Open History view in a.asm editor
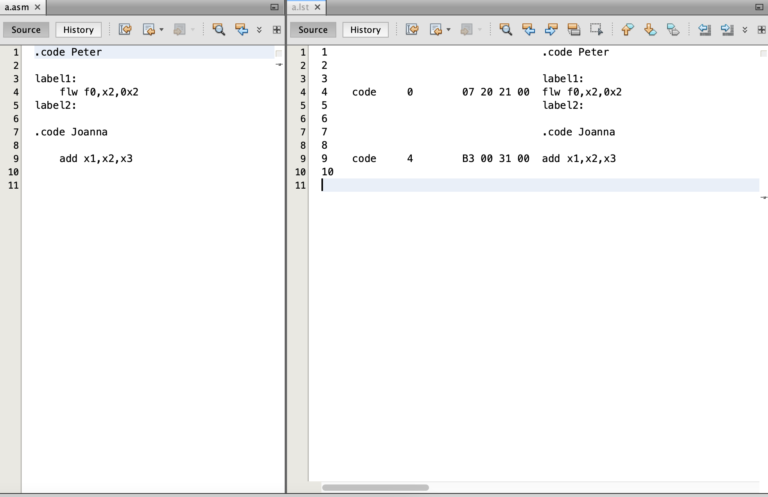This screenshot has height=497, width=768. [x=78, y=29]
